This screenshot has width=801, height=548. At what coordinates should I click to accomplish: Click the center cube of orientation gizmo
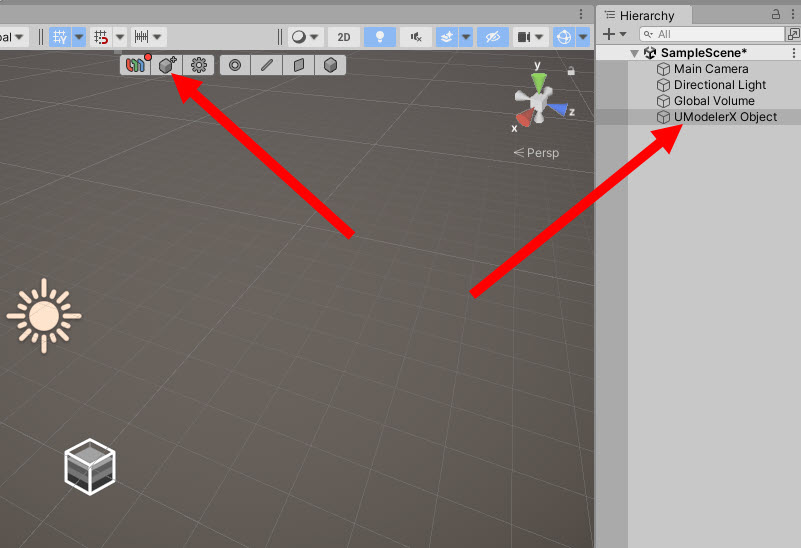click(537, 102)
